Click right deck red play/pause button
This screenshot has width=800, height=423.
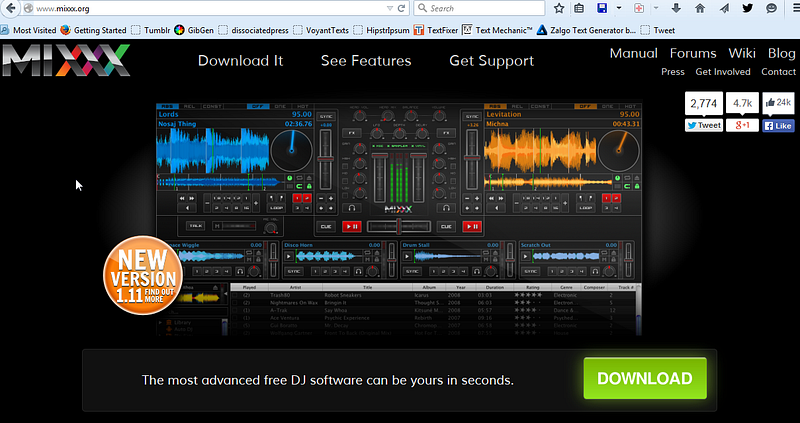pyautogui.click(x=472, y=226)
